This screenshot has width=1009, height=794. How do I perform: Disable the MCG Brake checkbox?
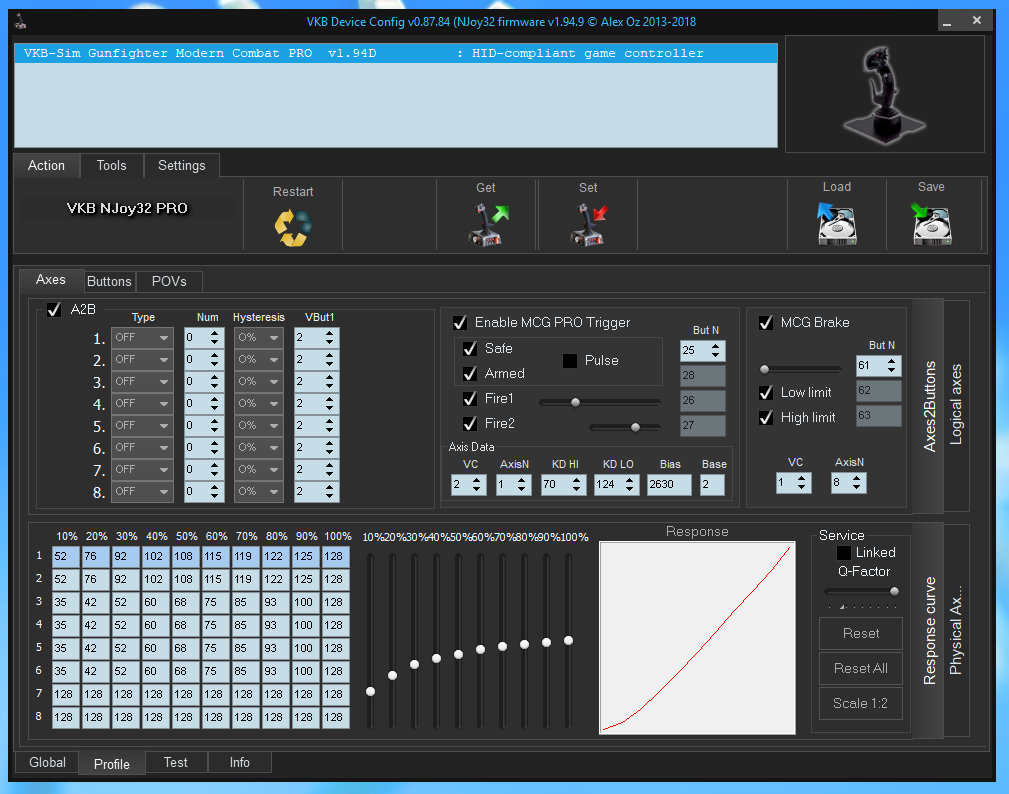766,323
